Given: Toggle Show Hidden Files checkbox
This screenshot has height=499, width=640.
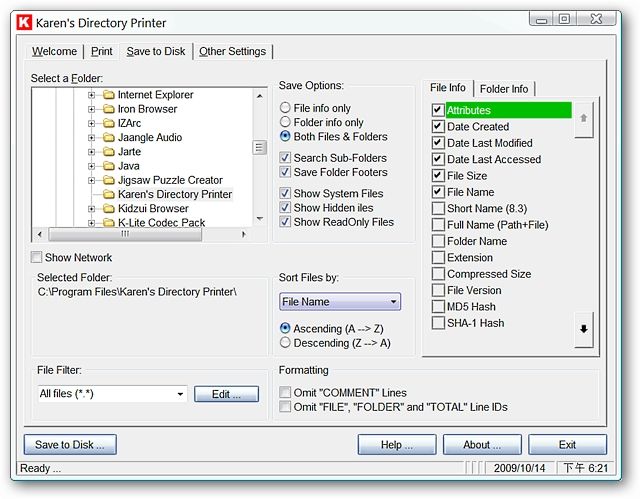Looking at the screenshot, I should point(285,207).
